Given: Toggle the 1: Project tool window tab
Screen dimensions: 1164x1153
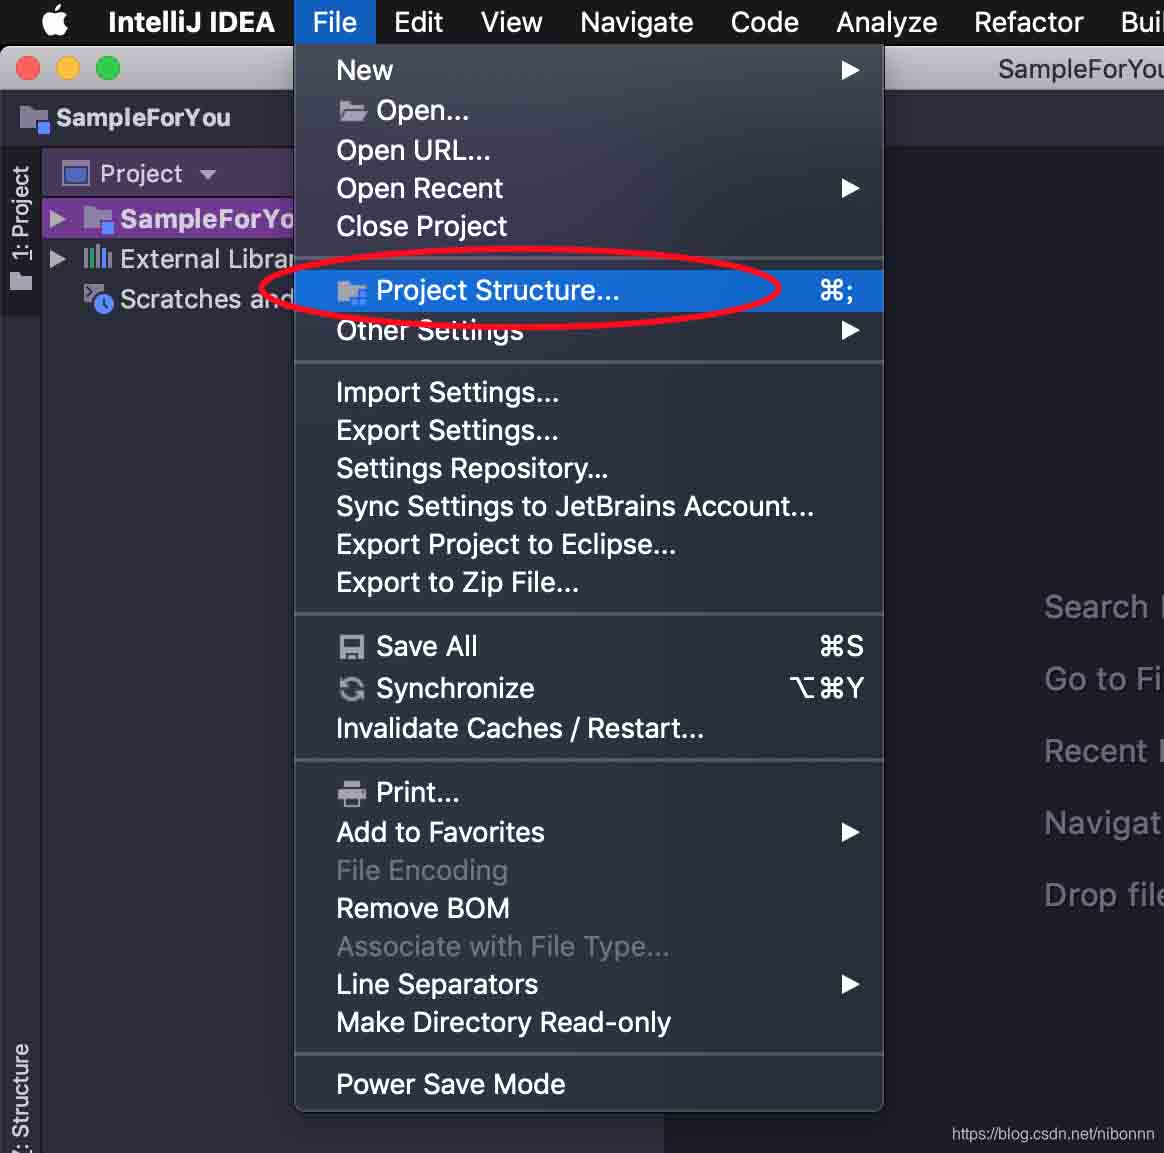Looking at the screenshot, I should point(21,228).
